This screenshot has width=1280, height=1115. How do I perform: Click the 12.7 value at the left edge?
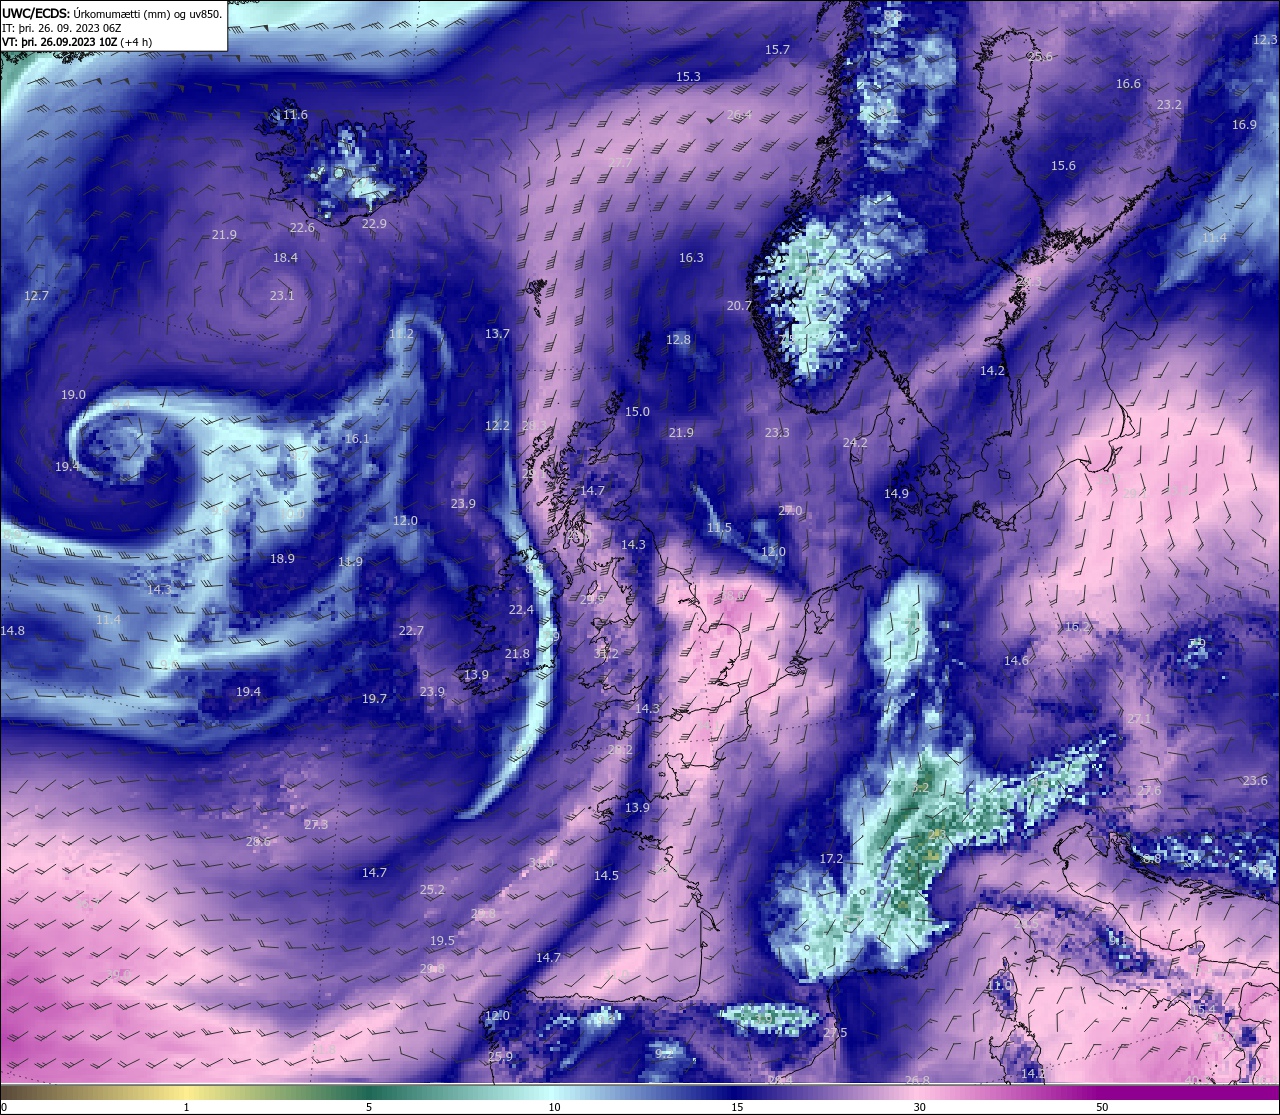point(36,296)
